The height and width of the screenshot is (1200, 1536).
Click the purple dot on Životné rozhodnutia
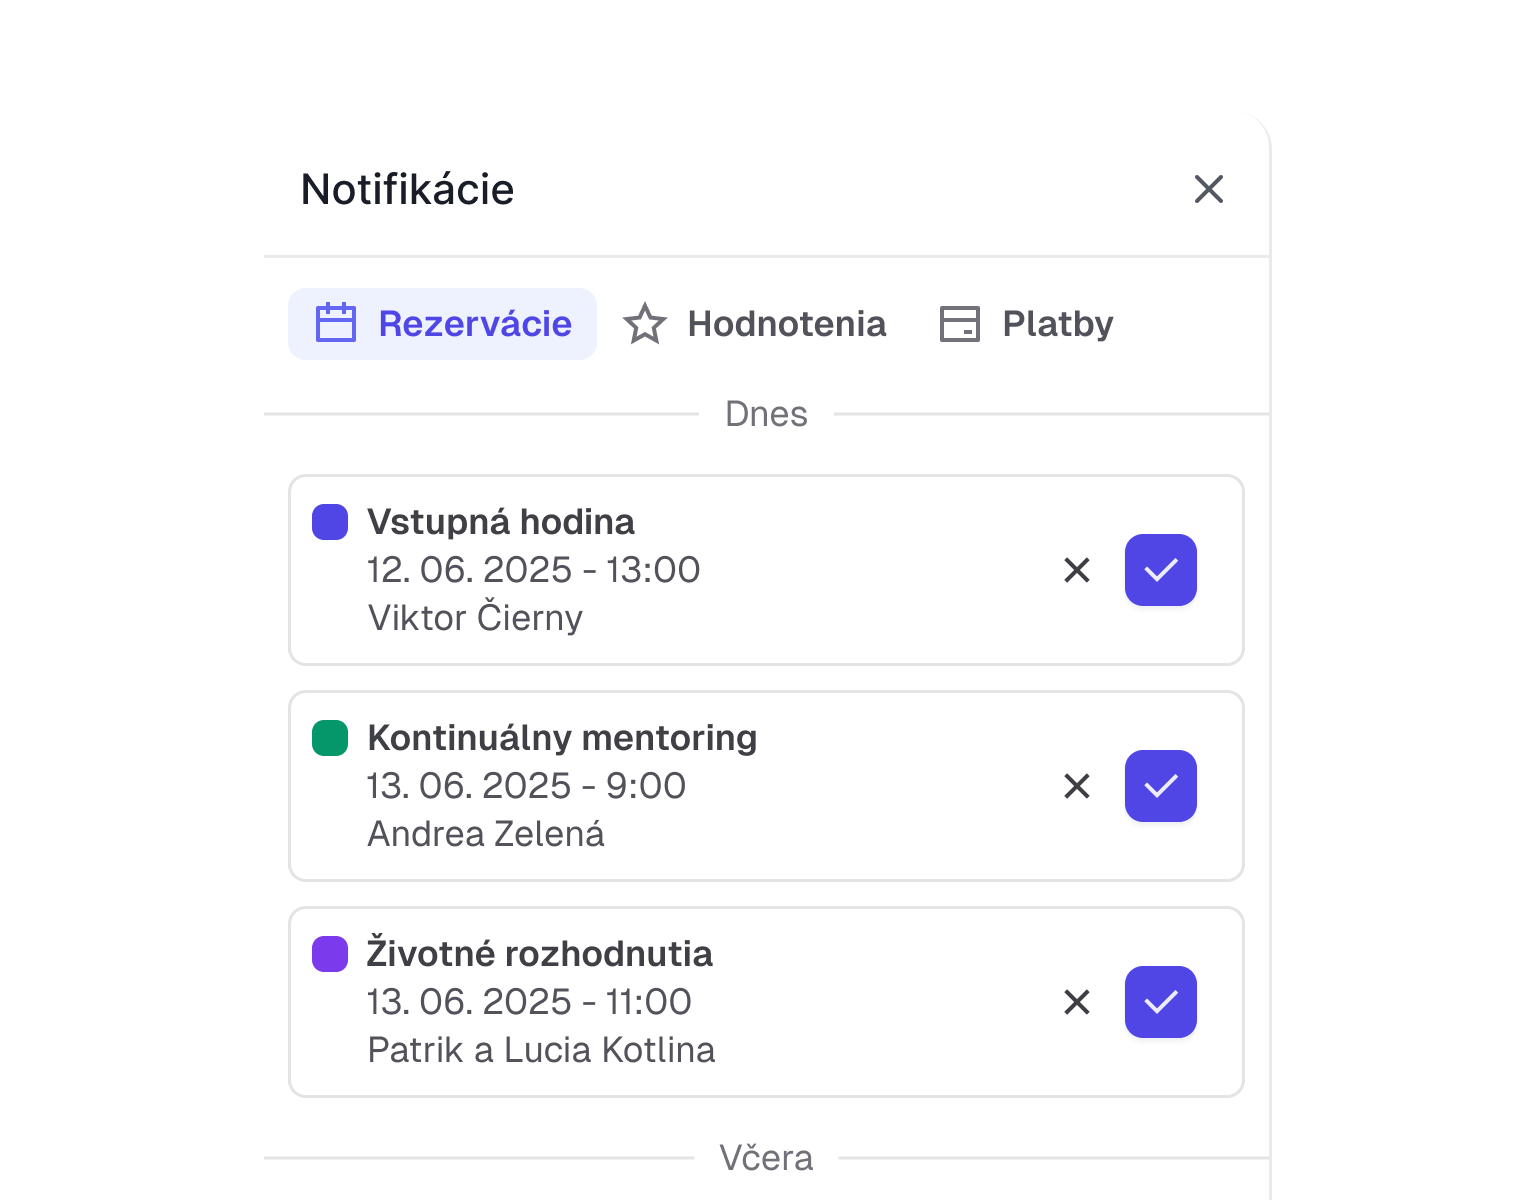pyautogui.click(x=329, y=954)
